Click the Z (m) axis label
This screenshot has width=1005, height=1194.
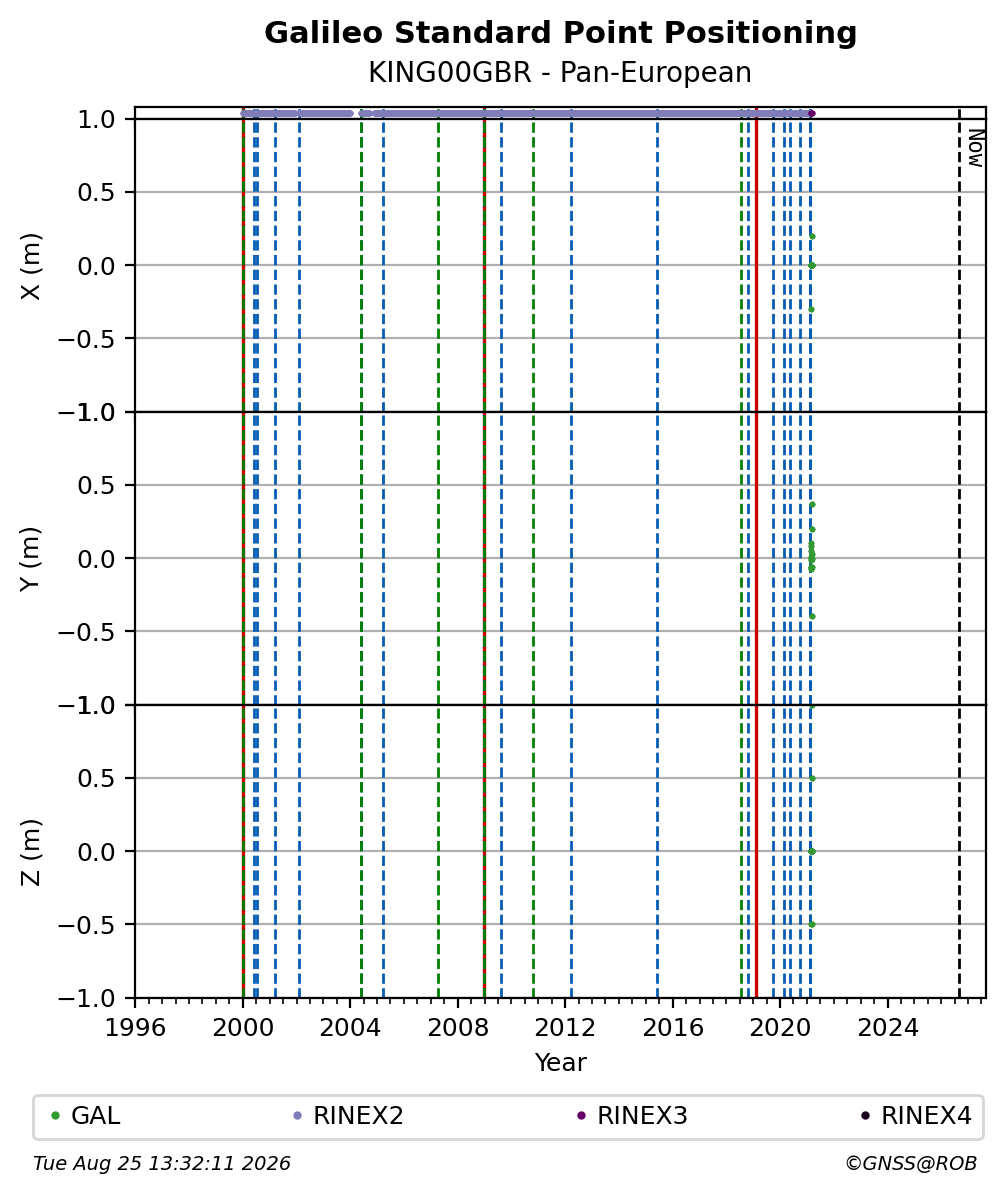(30, 852)
